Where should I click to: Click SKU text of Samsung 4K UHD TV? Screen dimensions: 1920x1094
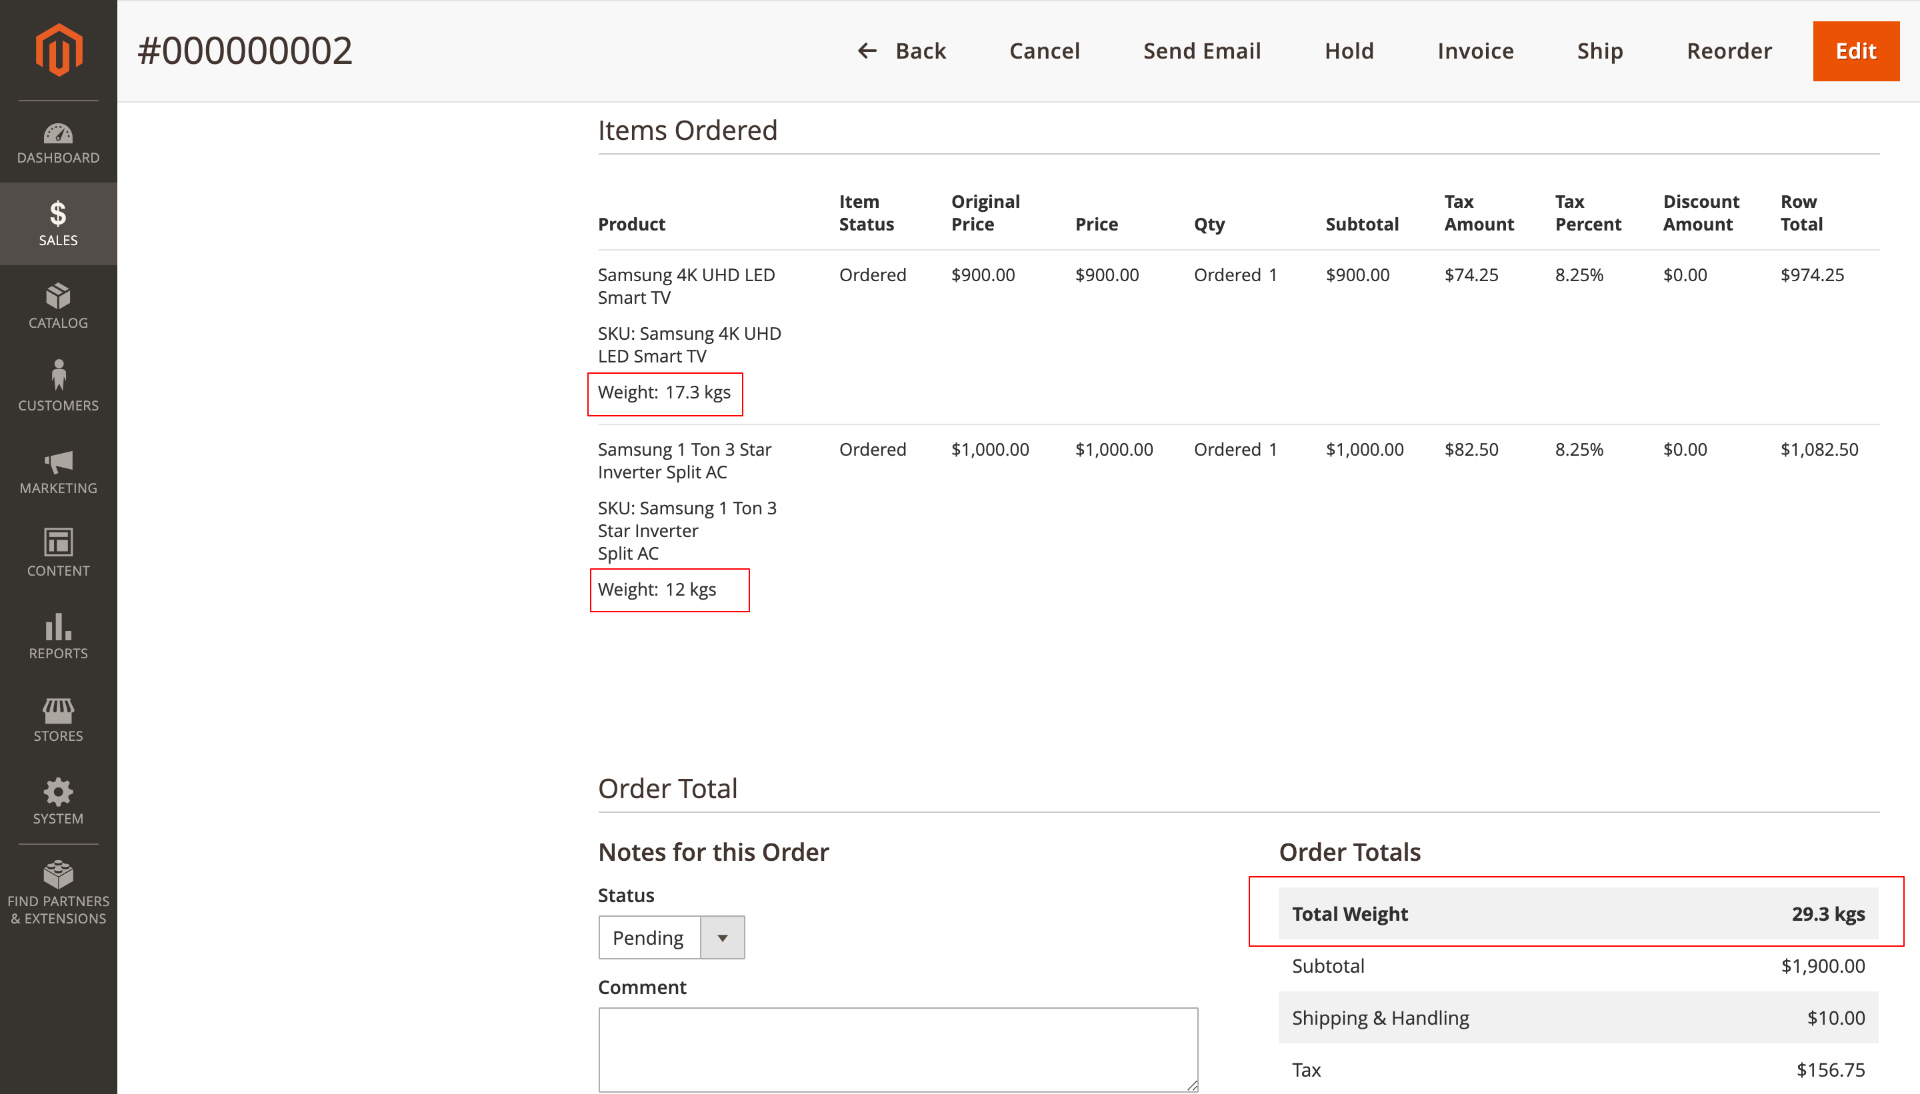coord(689,345)
